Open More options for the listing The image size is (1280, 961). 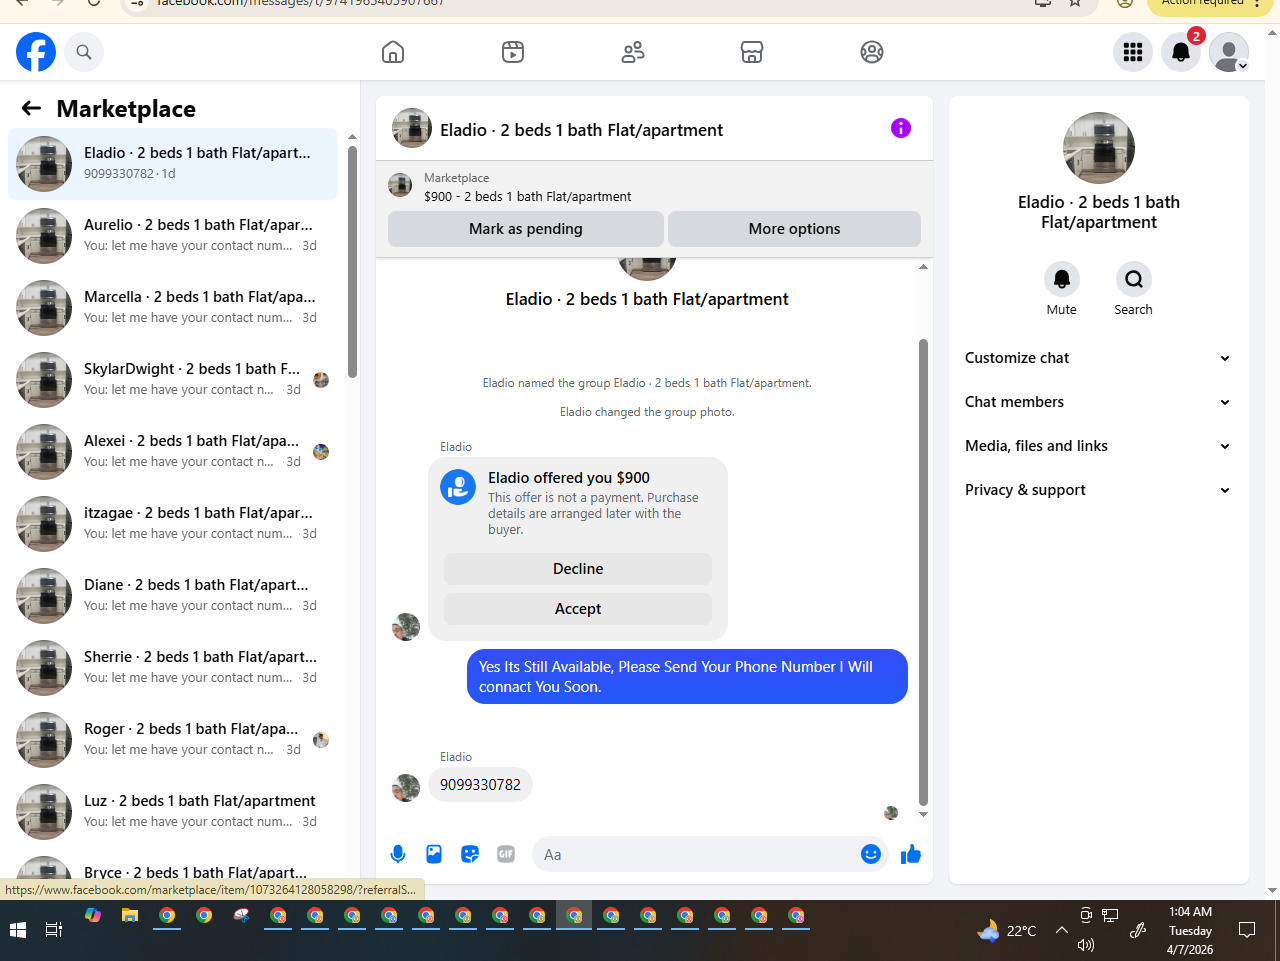point(794,229)
